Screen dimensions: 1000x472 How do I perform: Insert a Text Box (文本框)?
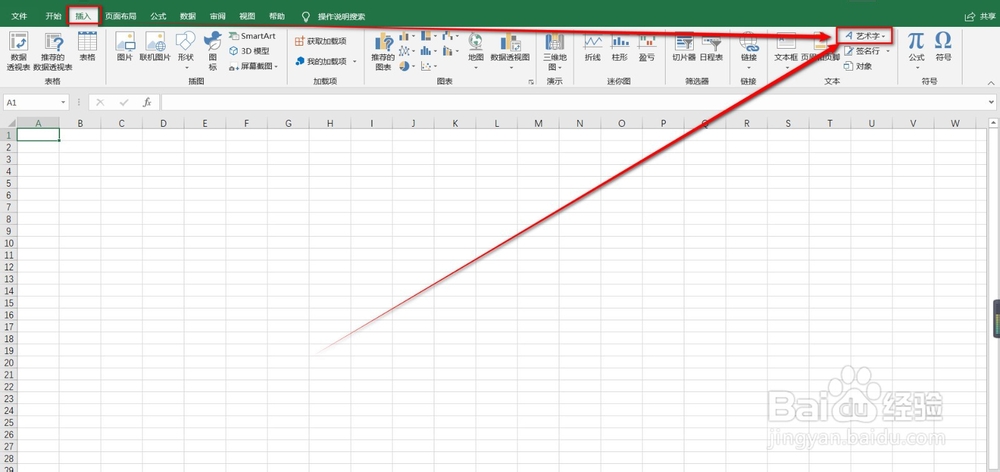click(786, 50)
